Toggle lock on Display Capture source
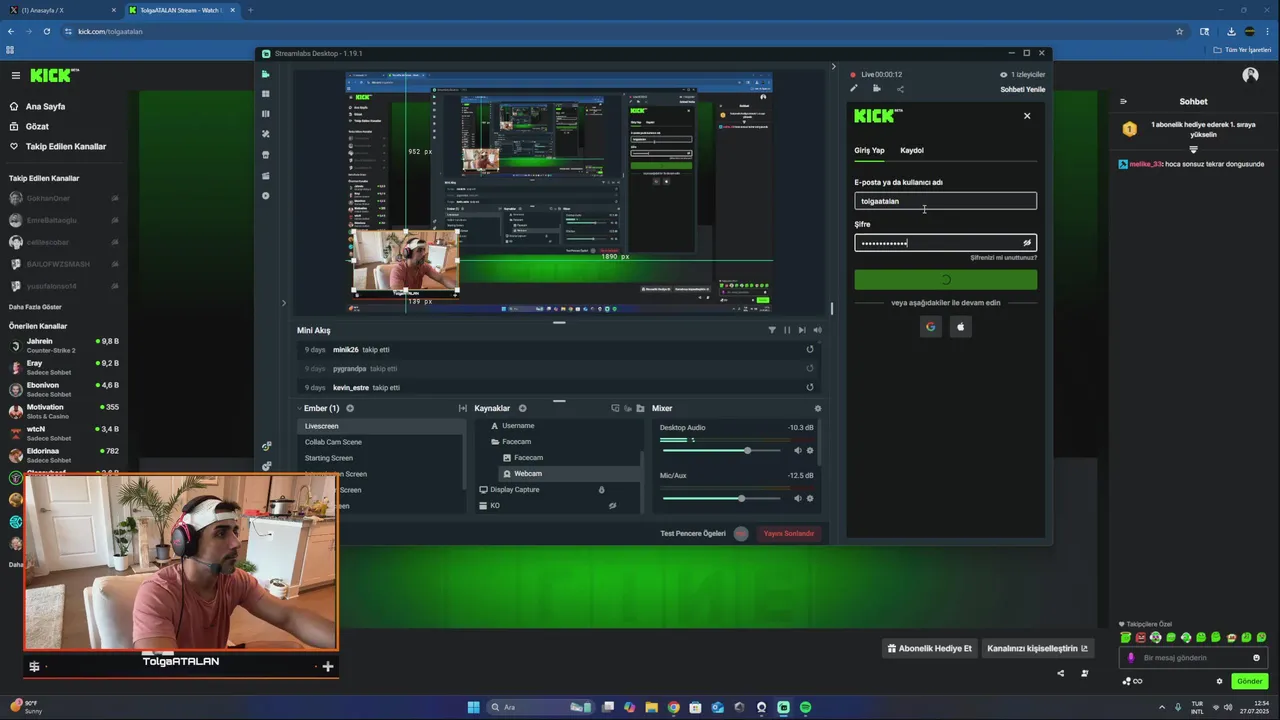This screenshot has height=720, width=1280. click(601, 490)
